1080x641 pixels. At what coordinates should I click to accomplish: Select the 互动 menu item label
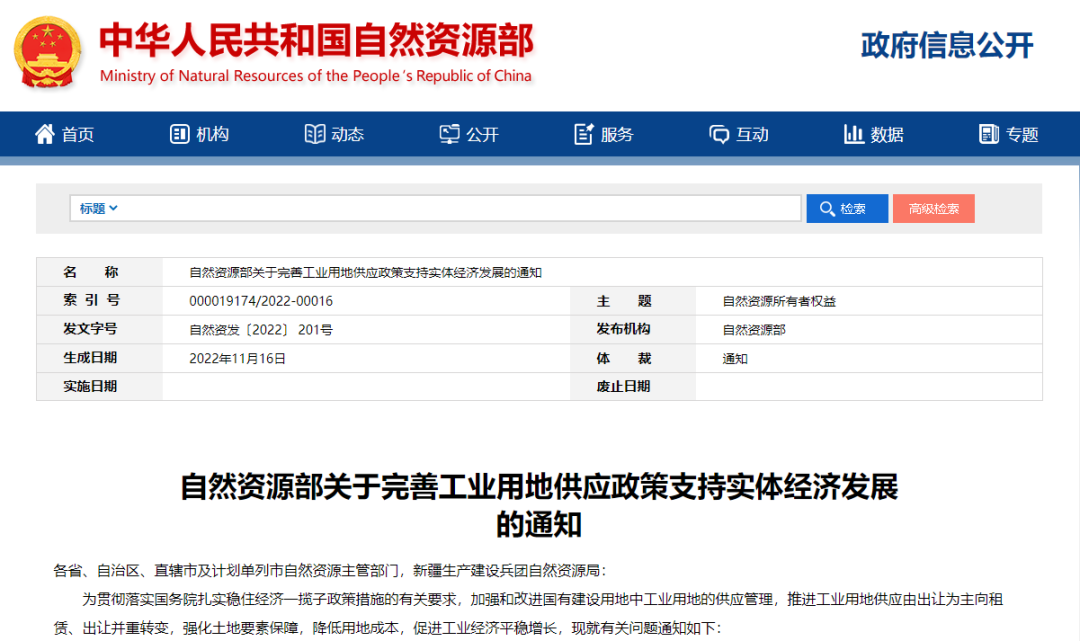pyautogui.click(x=752, y=135)
